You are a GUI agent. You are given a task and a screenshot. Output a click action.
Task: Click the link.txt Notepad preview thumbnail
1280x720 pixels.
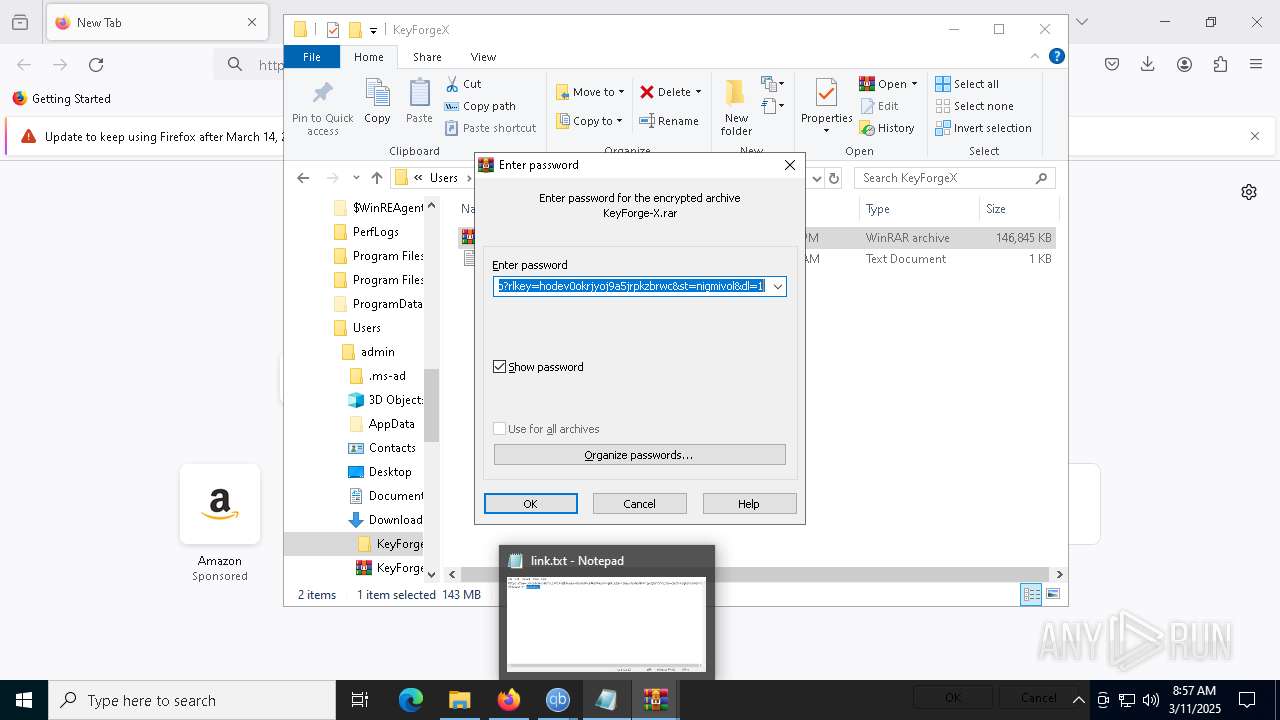pyautogui.click(x=606, y=624)
